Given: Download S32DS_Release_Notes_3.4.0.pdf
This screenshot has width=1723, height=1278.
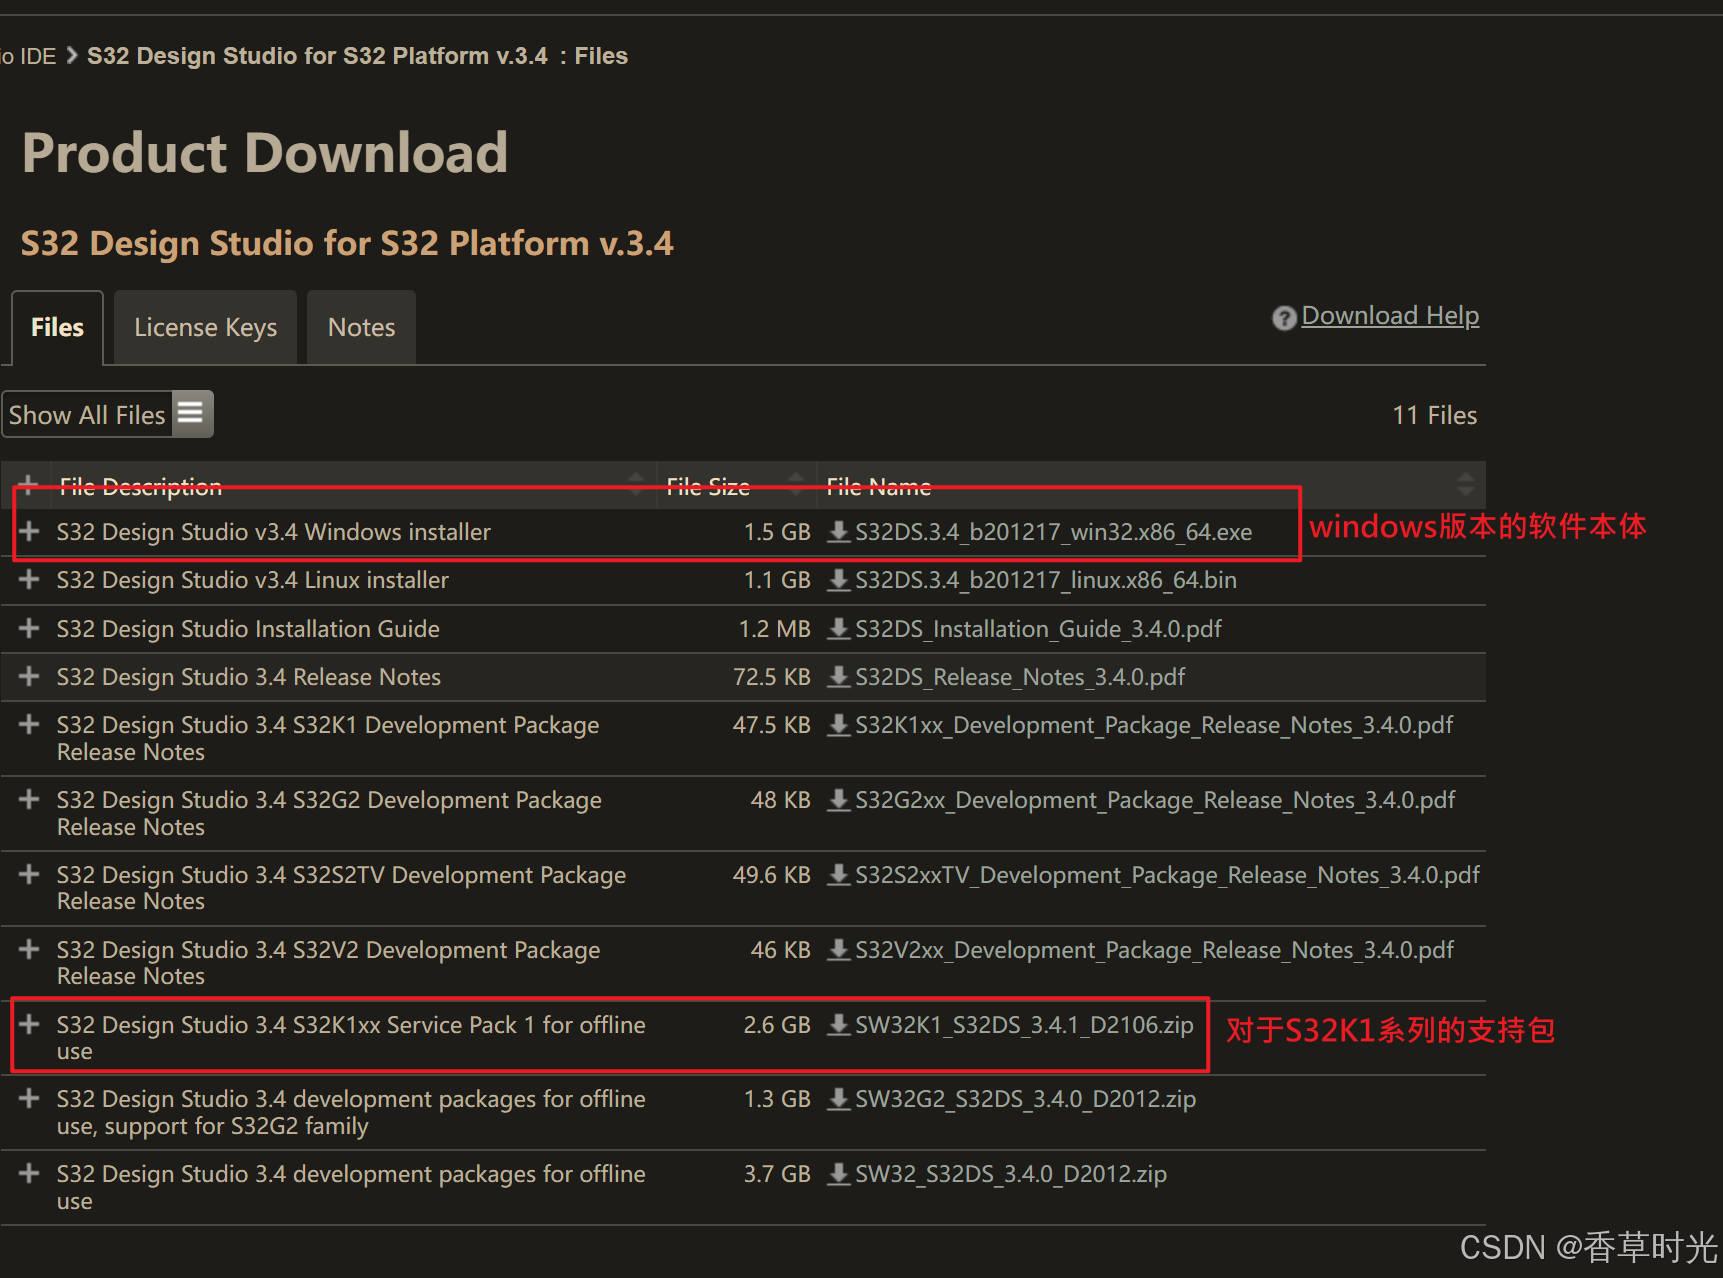Looking at the screenshot, I should coord(1020,677).
